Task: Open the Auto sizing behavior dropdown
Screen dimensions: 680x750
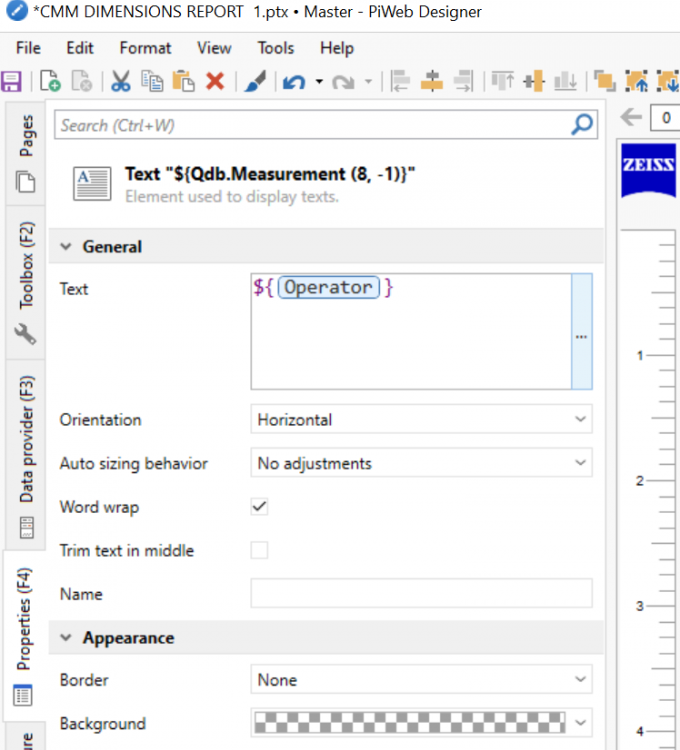Action: tap(420, 463)
